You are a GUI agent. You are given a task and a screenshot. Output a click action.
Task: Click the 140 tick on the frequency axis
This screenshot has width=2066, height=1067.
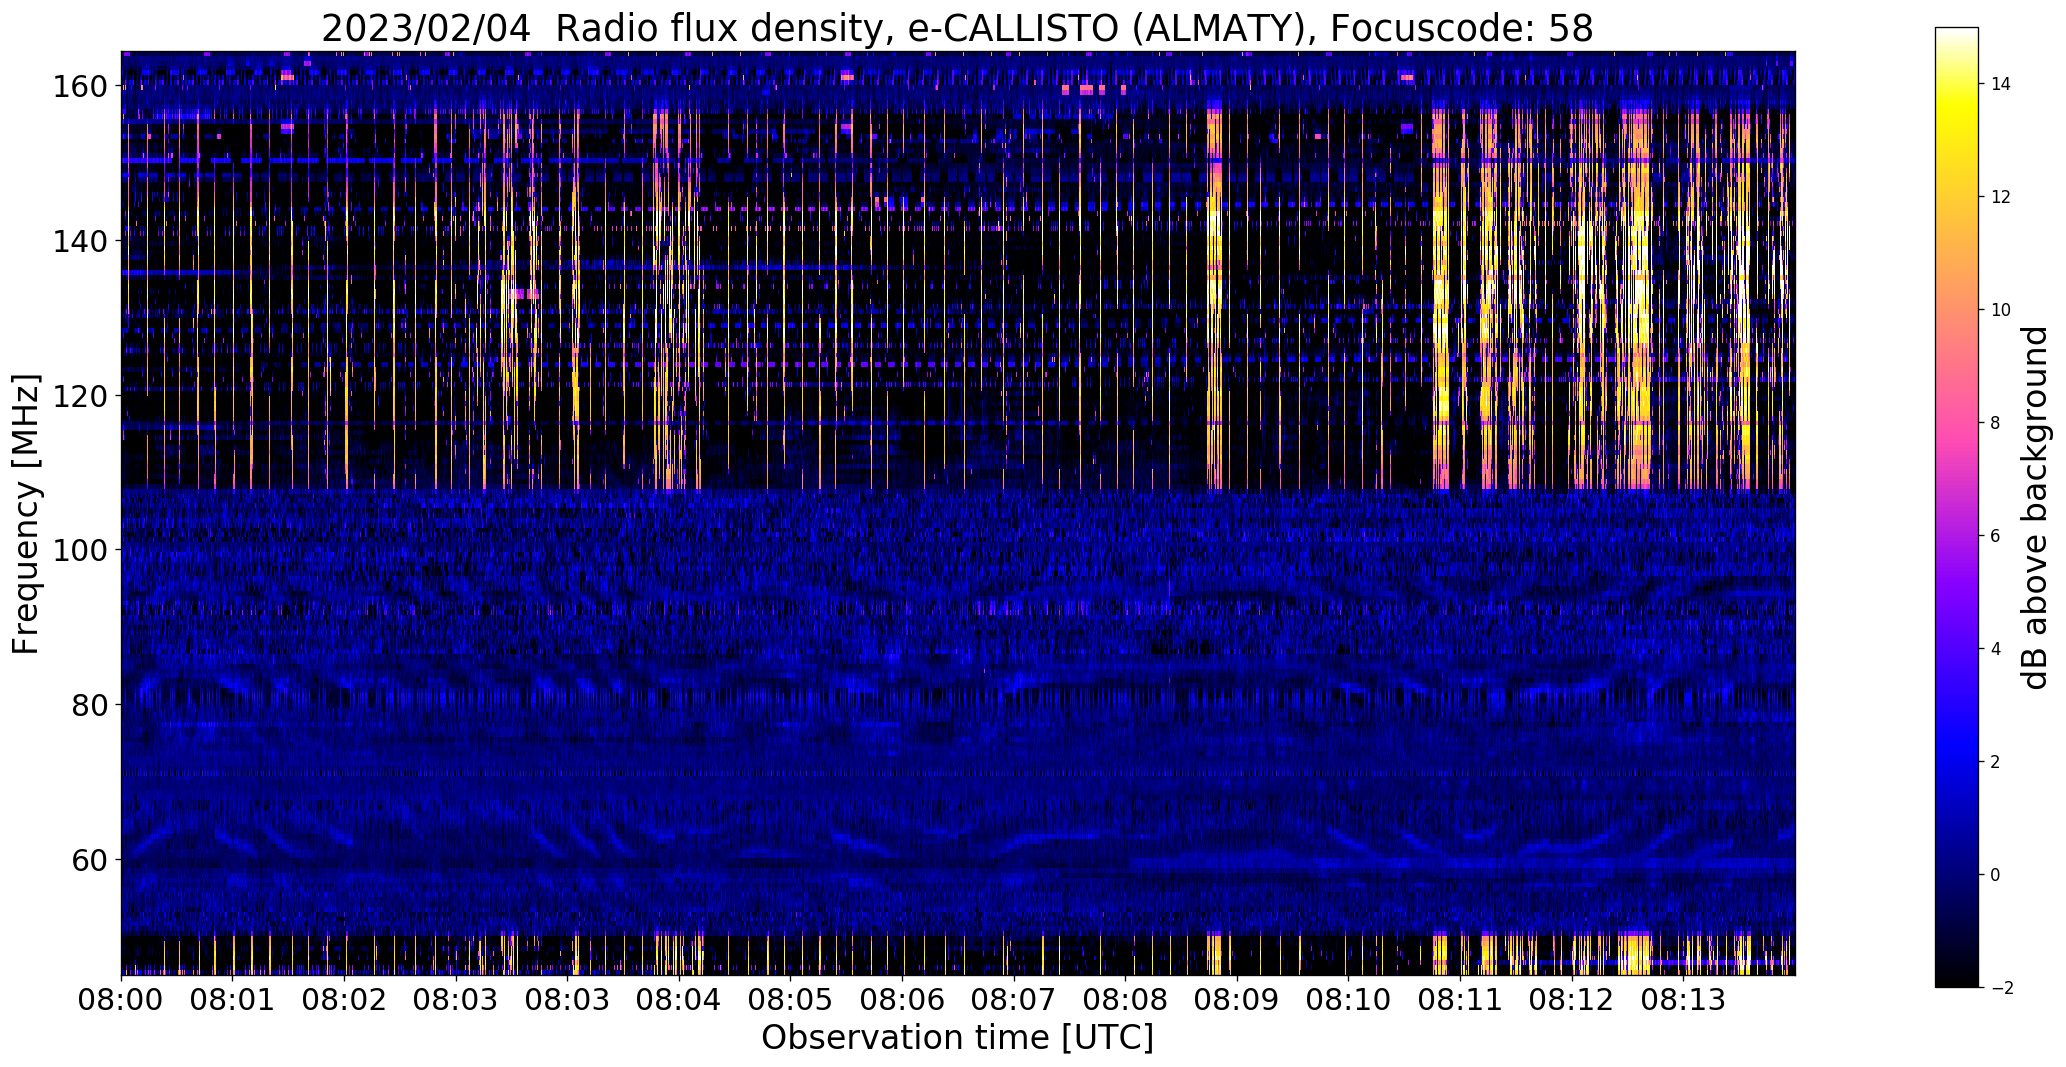point(80,241)
